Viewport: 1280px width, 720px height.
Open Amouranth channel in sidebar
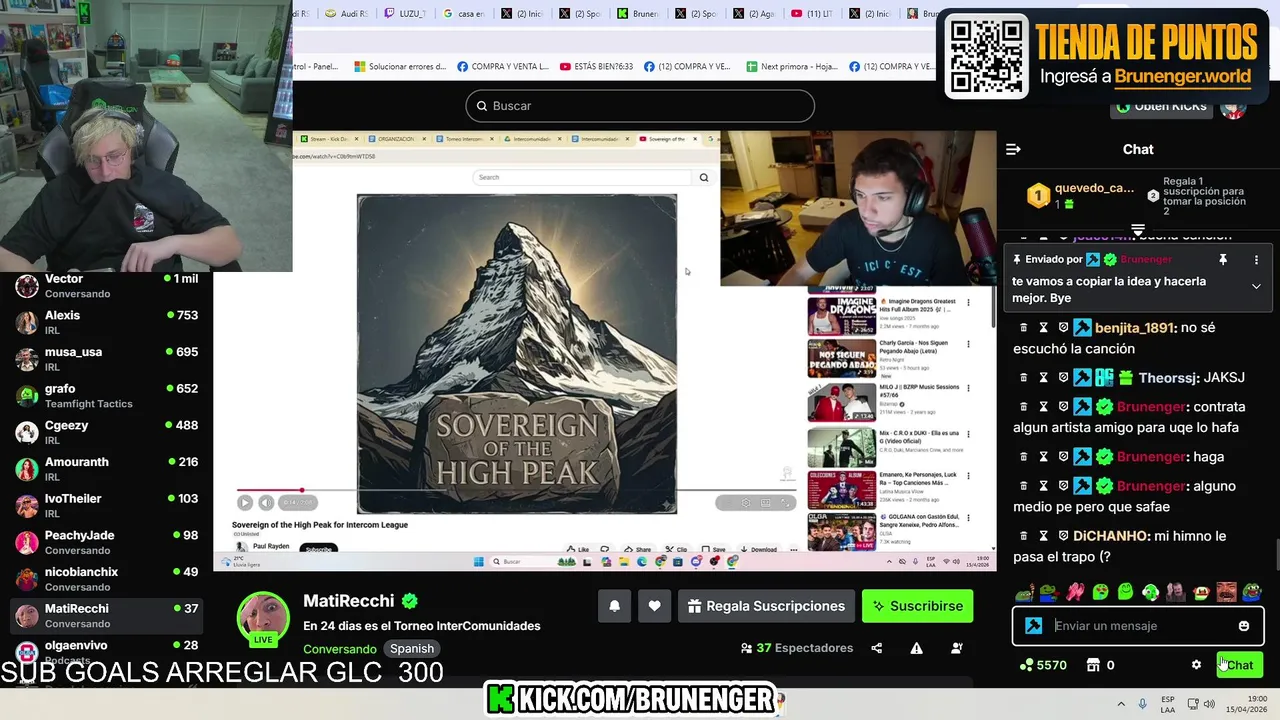(x=106, y=469)
